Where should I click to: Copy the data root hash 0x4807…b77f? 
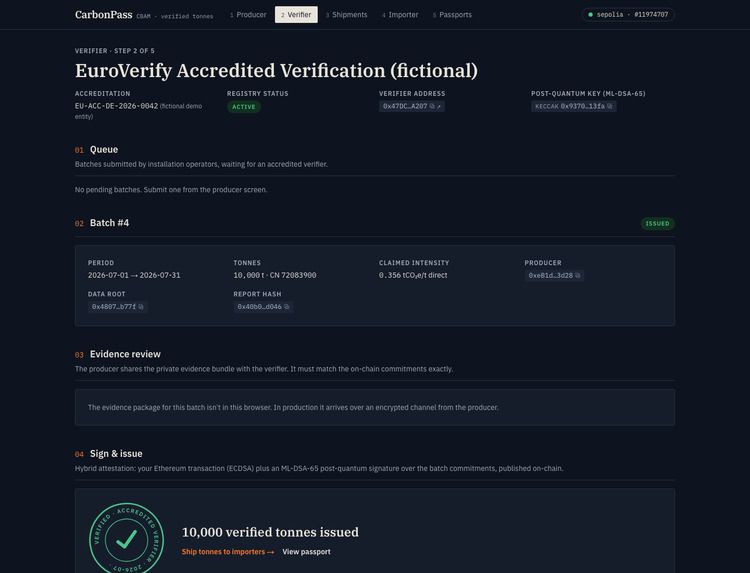141,307
